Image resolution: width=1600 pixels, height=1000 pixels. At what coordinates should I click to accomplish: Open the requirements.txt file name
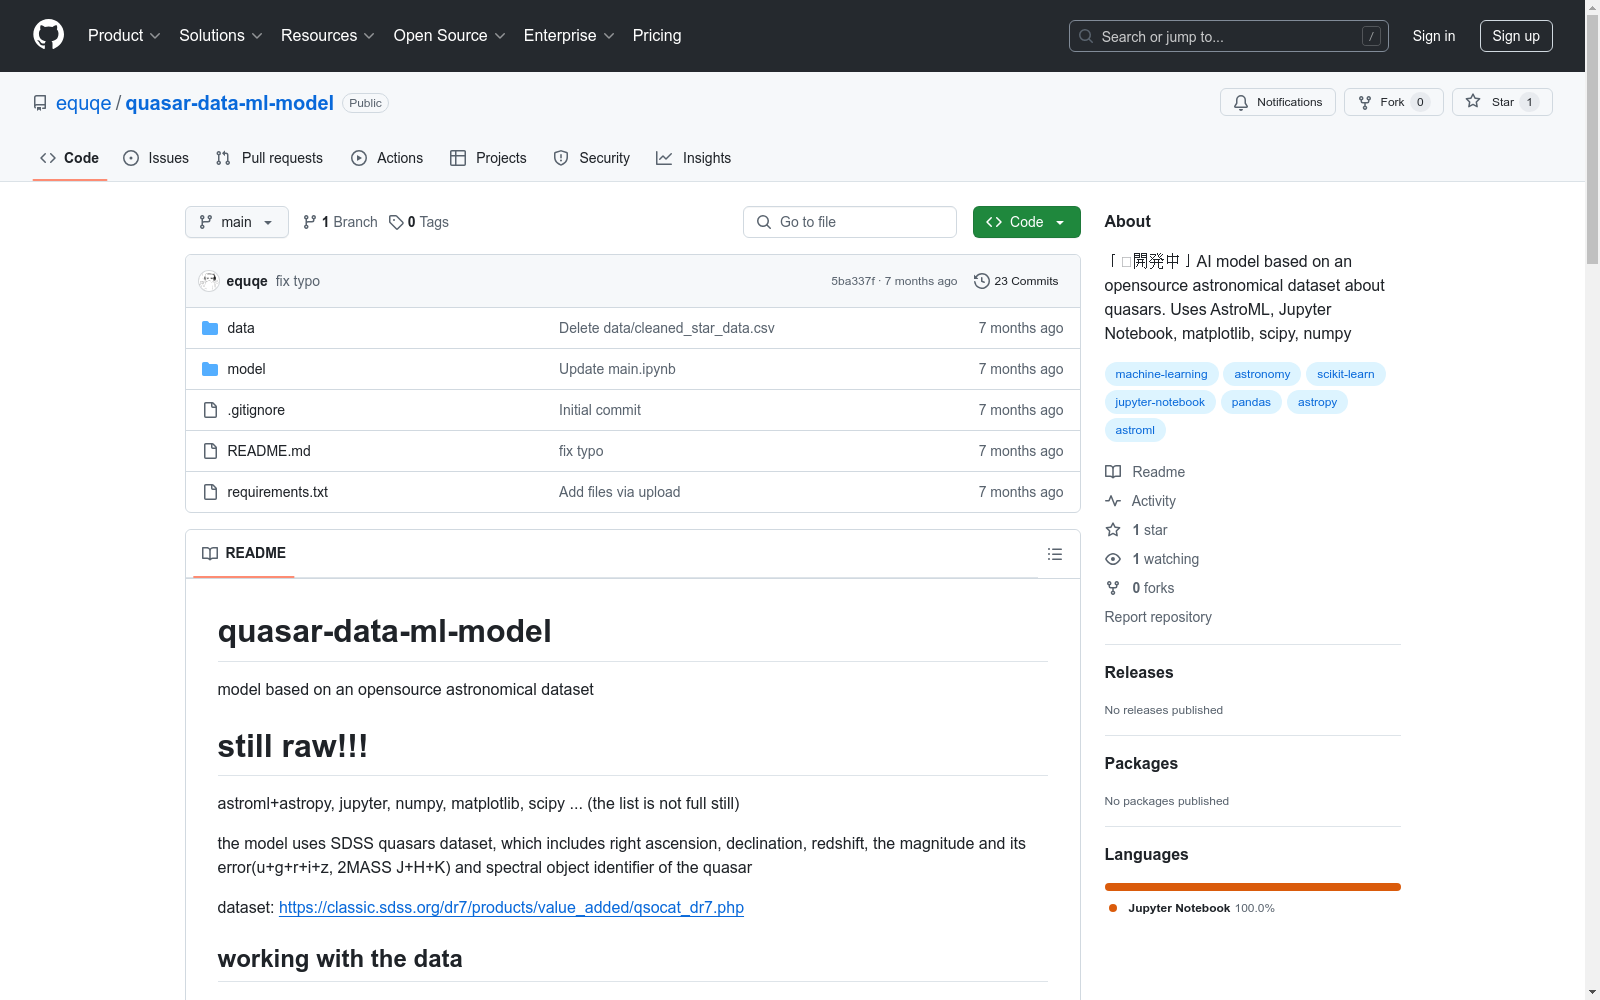[x=278, y=492]
